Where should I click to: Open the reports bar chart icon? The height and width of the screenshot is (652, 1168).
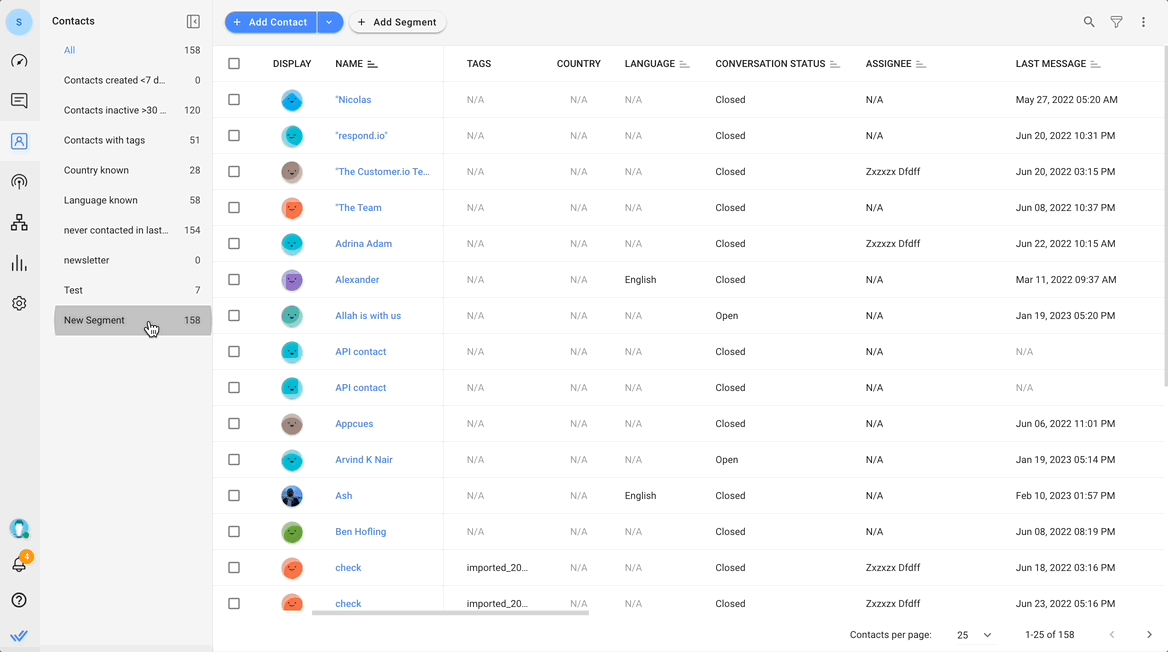coord(19,263)
